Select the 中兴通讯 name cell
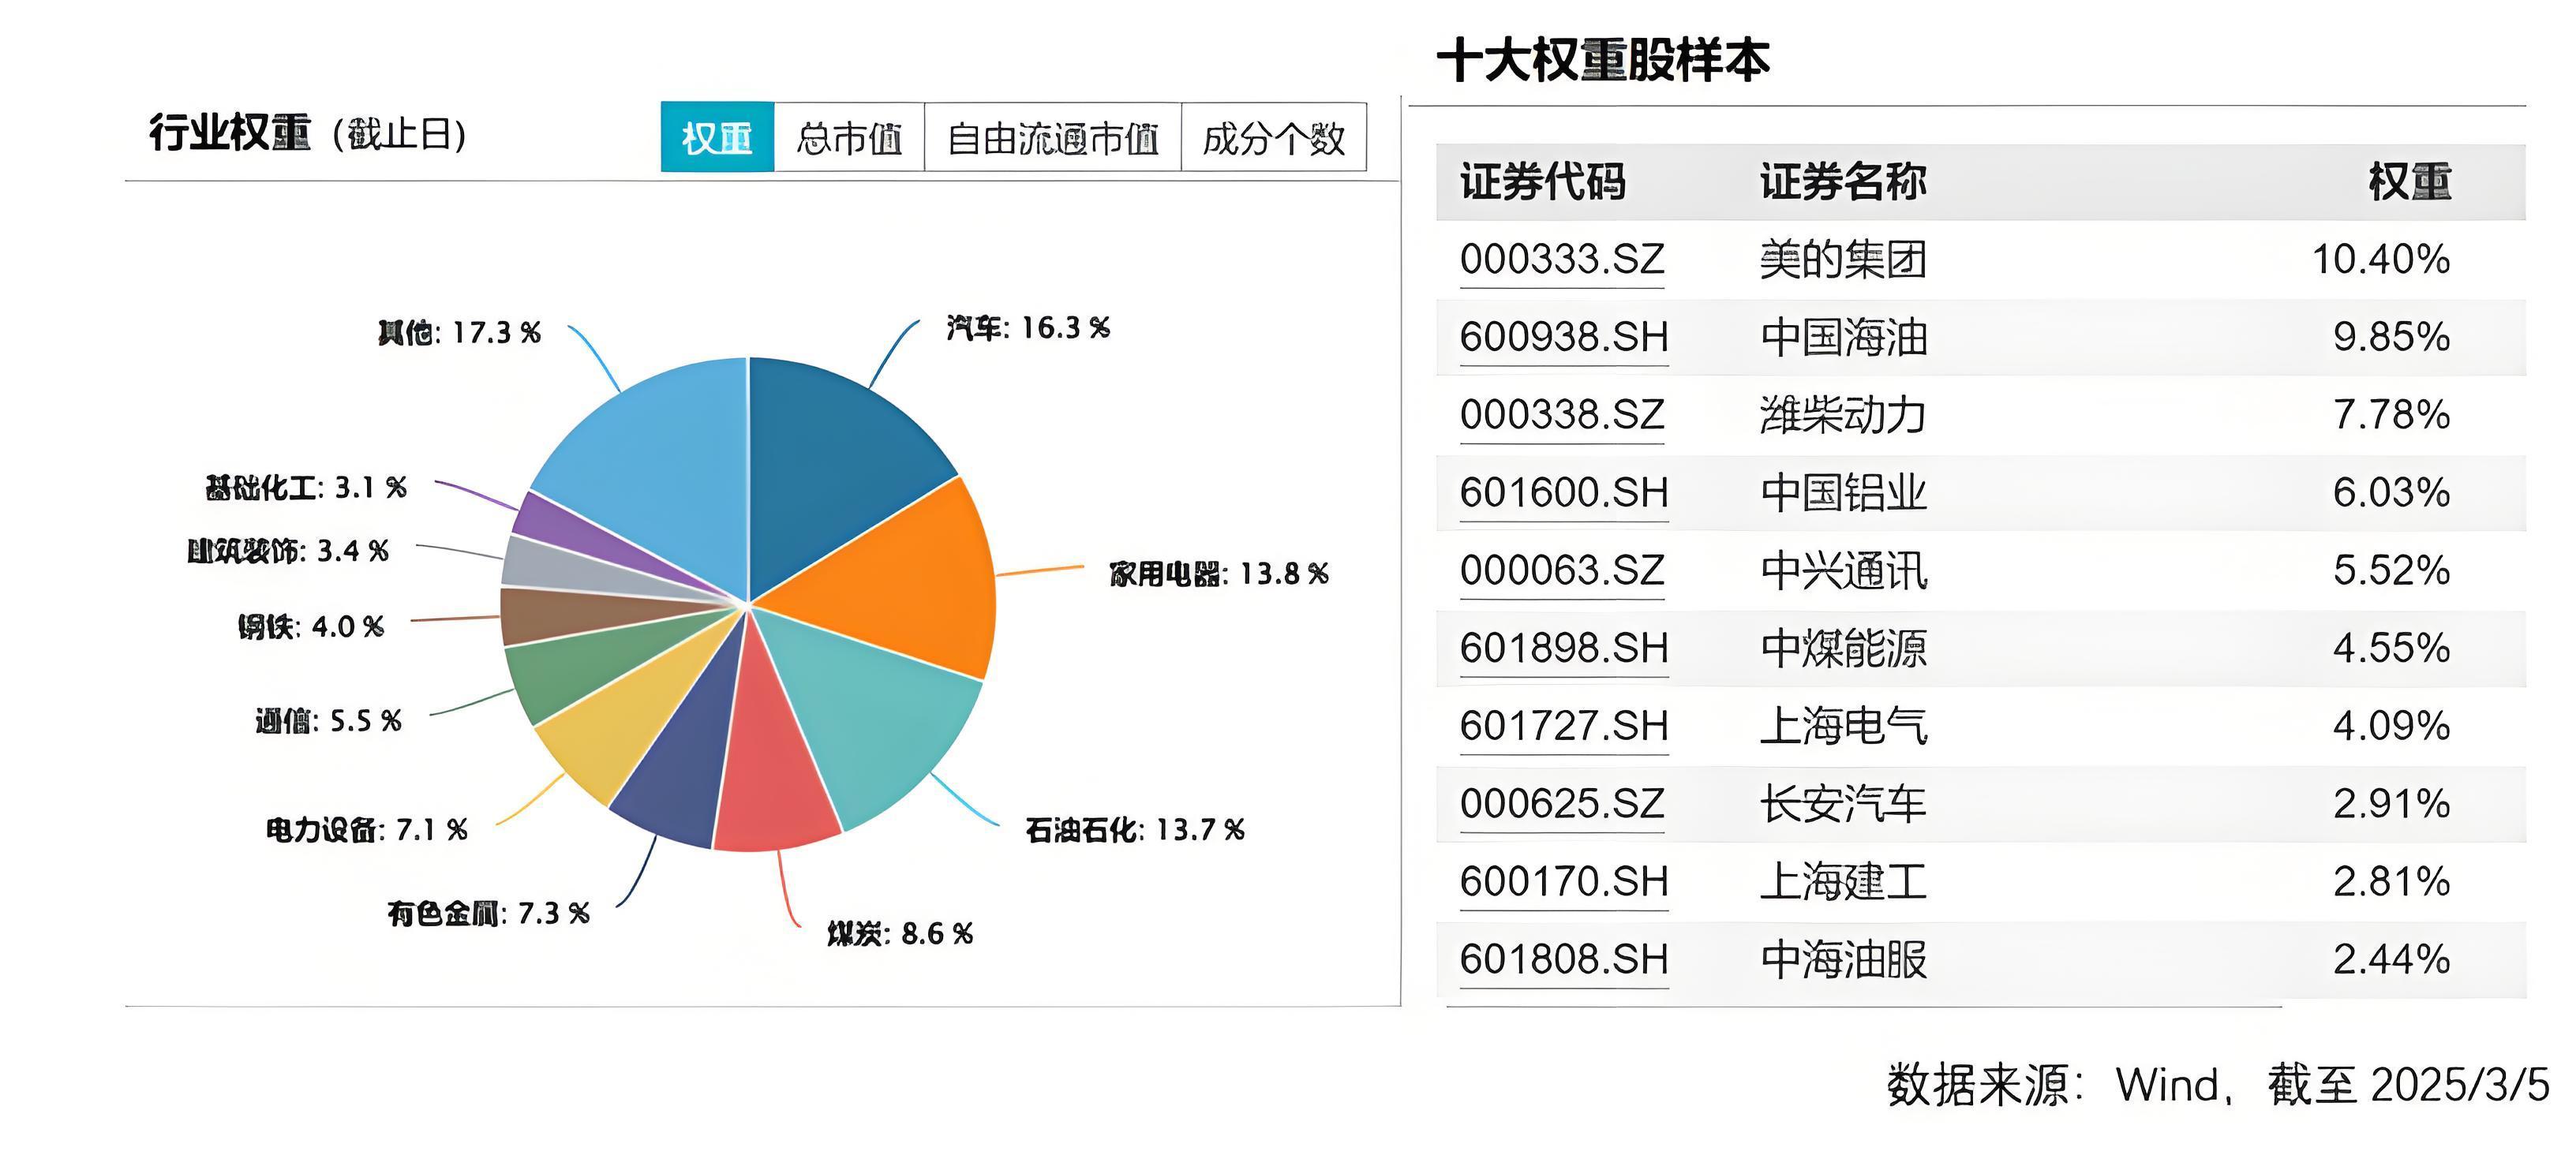 coord(1843,571)
